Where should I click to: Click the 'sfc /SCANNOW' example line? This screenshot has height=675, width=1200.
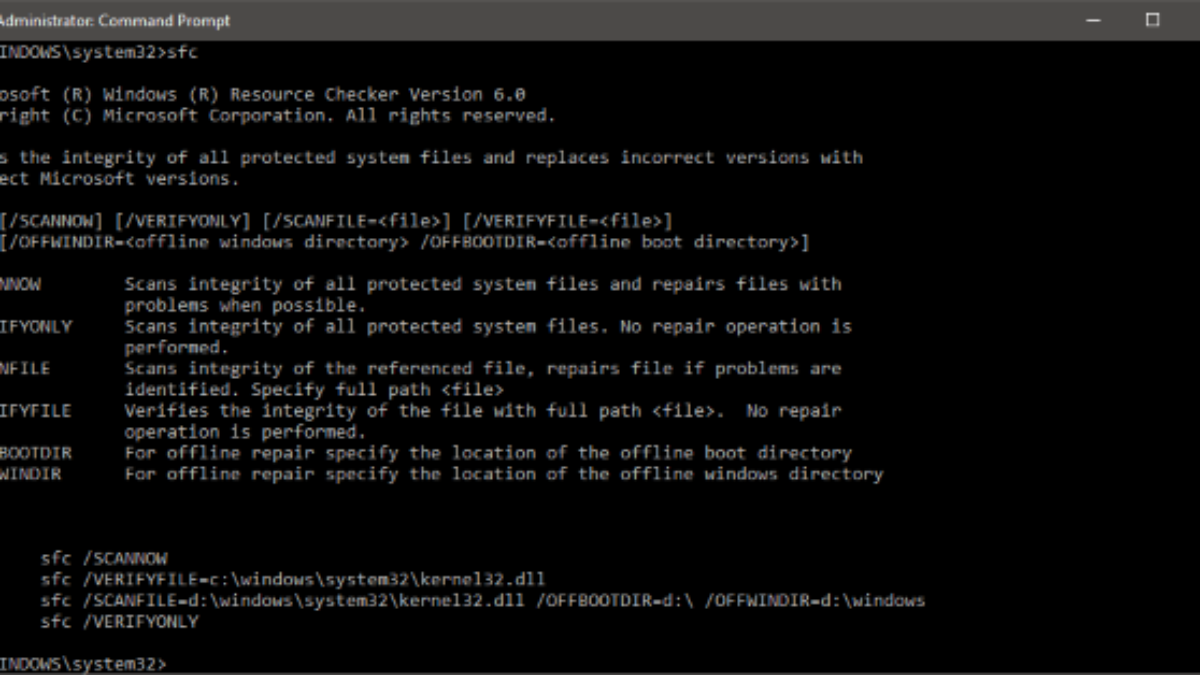104,558
